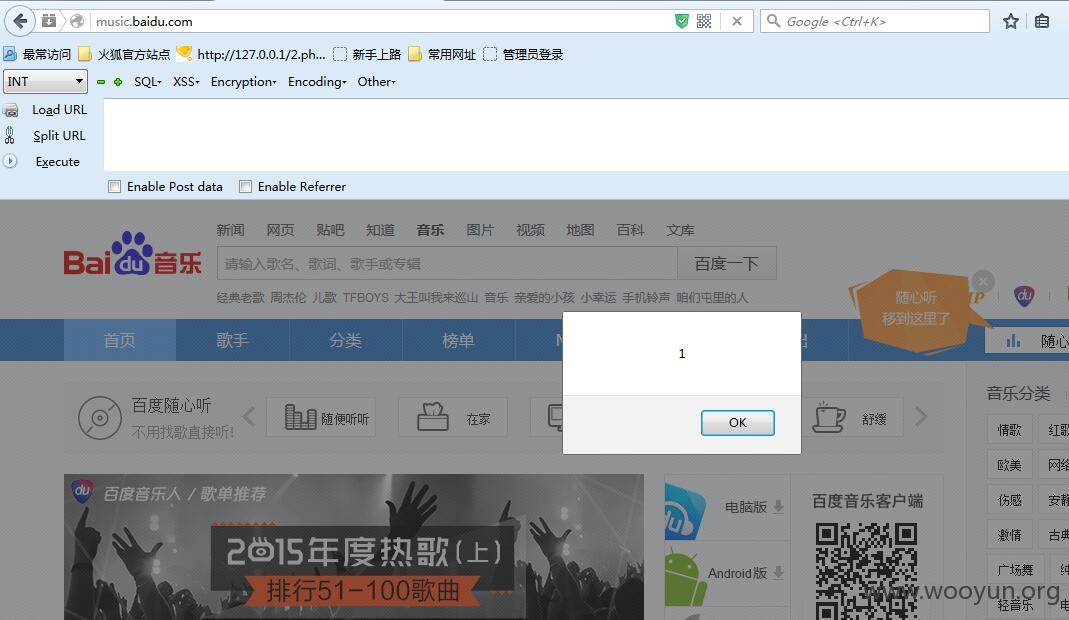Click the 随便听听 mood card

[x=320, y=417]
